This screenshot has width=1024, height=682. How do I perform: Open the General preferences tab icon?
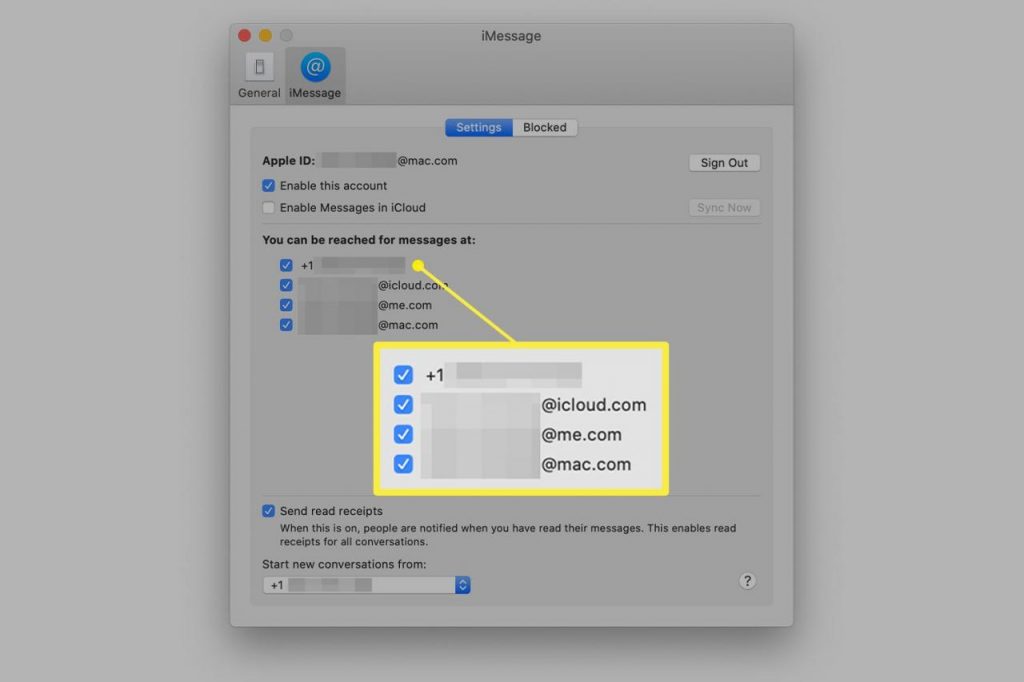tap(259, 67)
